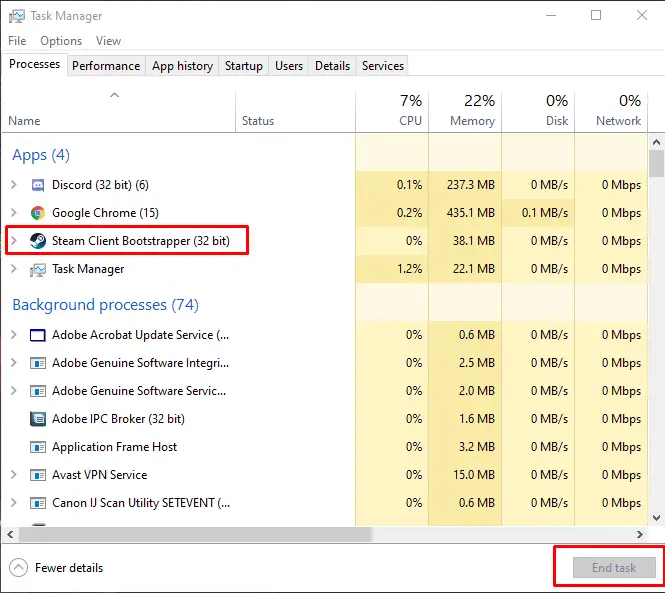
Task: Click the Adobe Genuine Software Integrity icon
Action: pos(38,363)
